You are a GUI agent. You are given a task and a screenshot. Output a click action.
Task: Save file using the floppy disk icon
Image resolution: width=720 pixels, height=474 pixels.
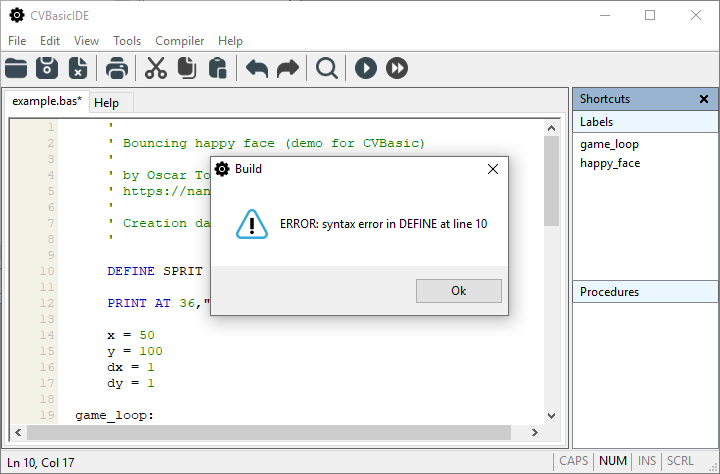pos(47,68)
